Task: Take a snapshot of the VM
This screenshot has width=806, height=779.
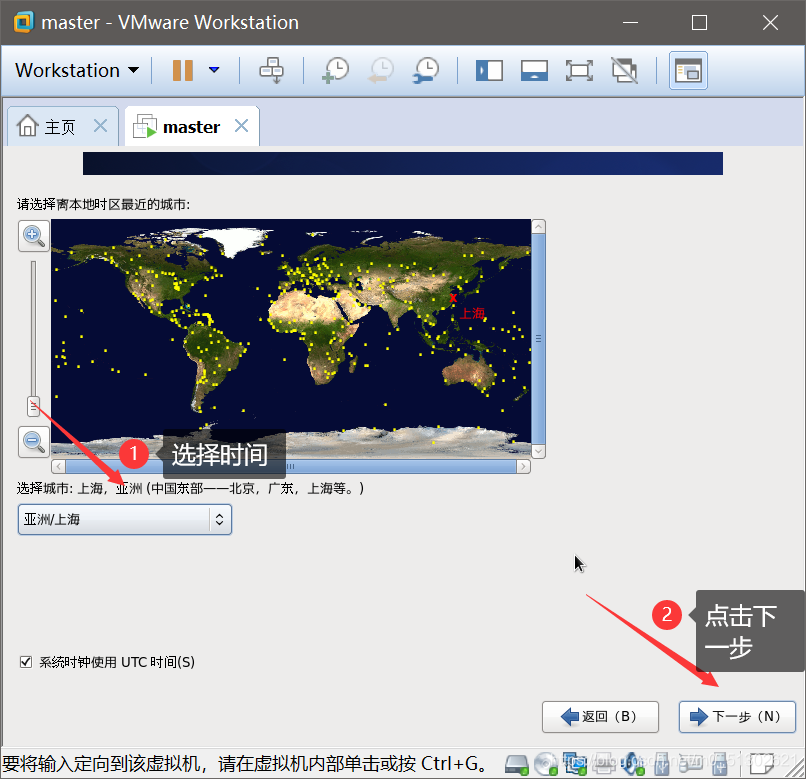Action: [x=335, y=70]
